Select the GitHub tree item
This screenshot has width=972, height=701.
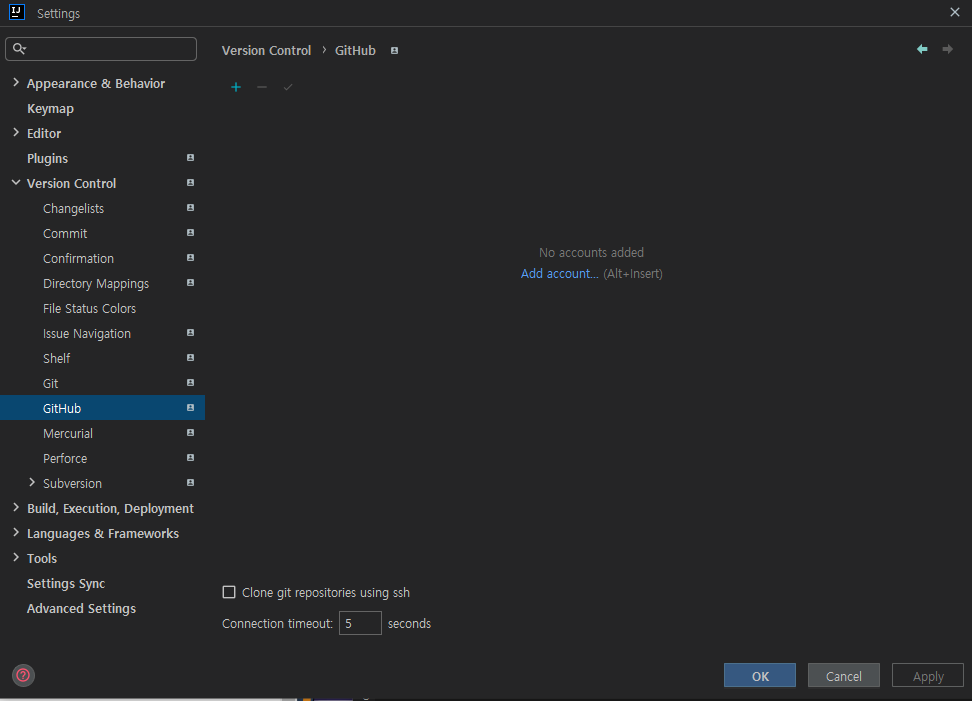click(102, 408)
